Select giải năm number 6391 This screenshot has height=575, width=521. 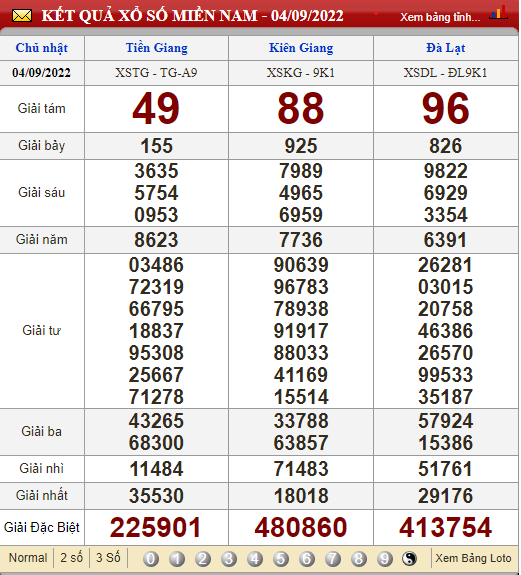(445, 240)
